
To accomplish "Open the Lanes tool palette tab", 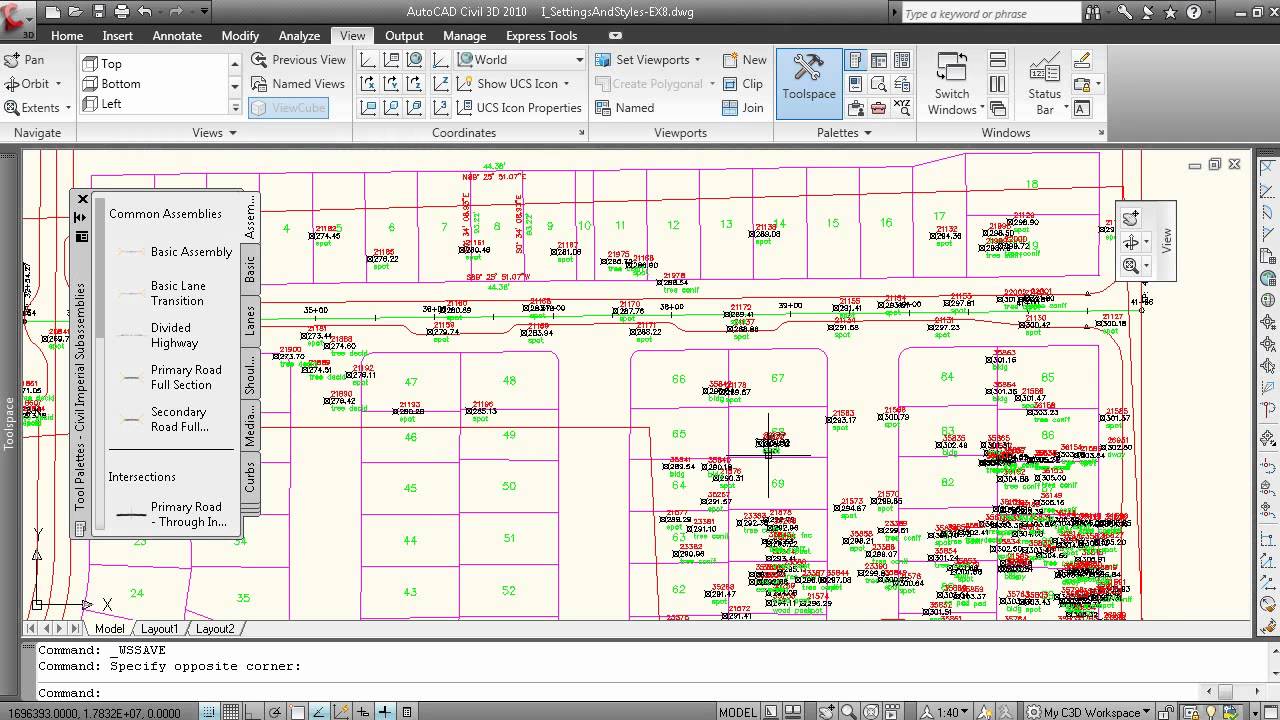I will (x=250, y=320).
